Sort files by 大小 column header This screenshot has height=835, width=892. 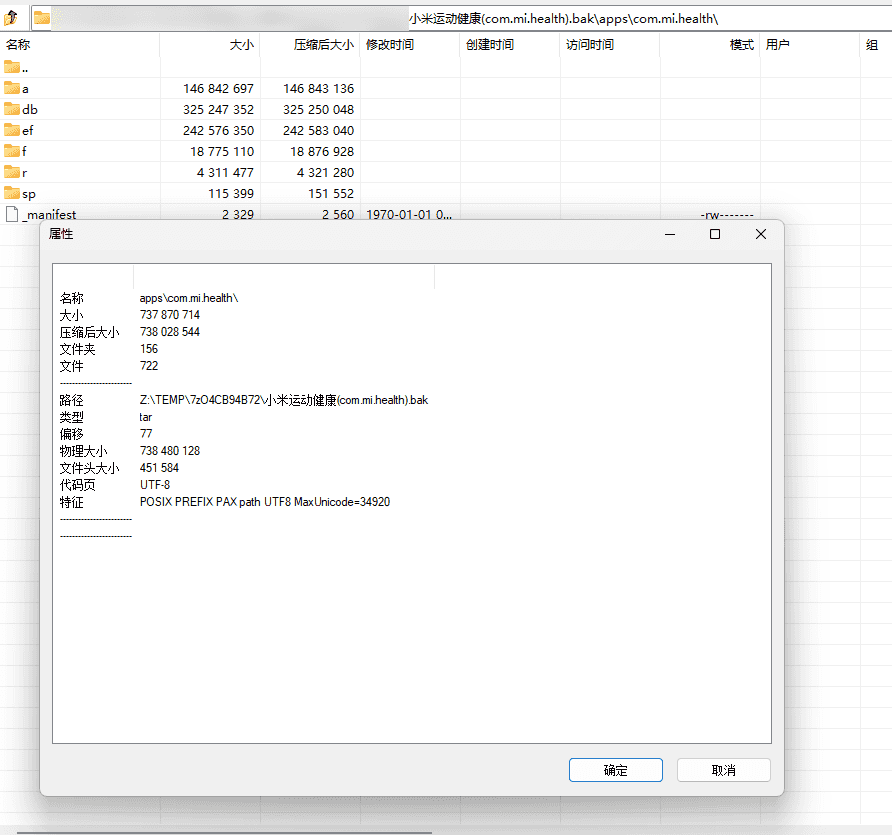[x=241, y=45]
